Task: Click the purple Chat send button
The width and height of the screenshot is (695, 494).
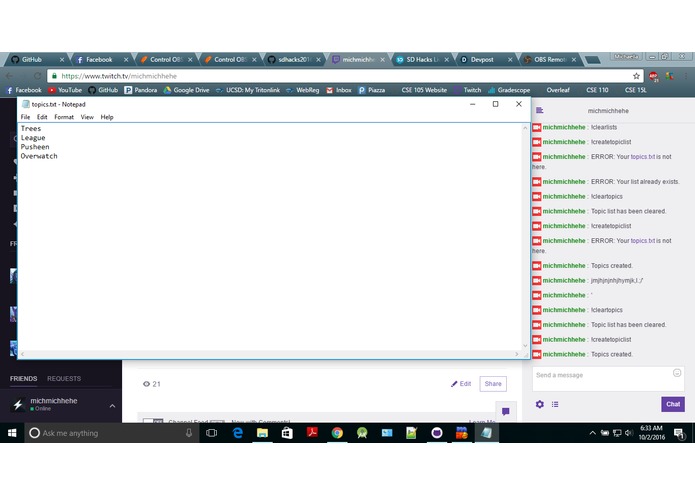Action: (x=673, y=404)
